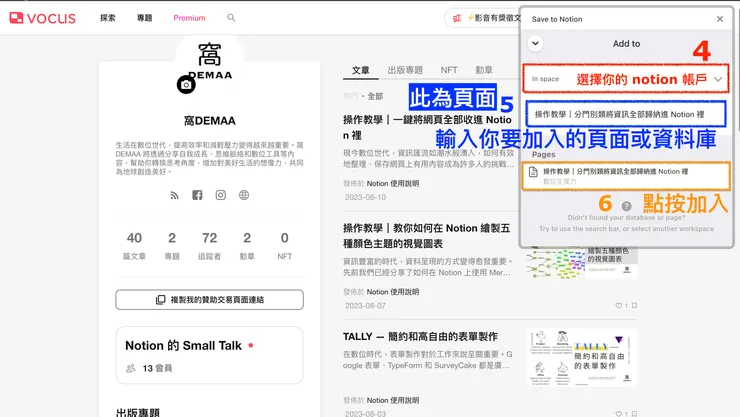Image resolution: width=740 pixels, height=417 pixels.
Task: Click the help question mark icon
Action: point(626,206)
